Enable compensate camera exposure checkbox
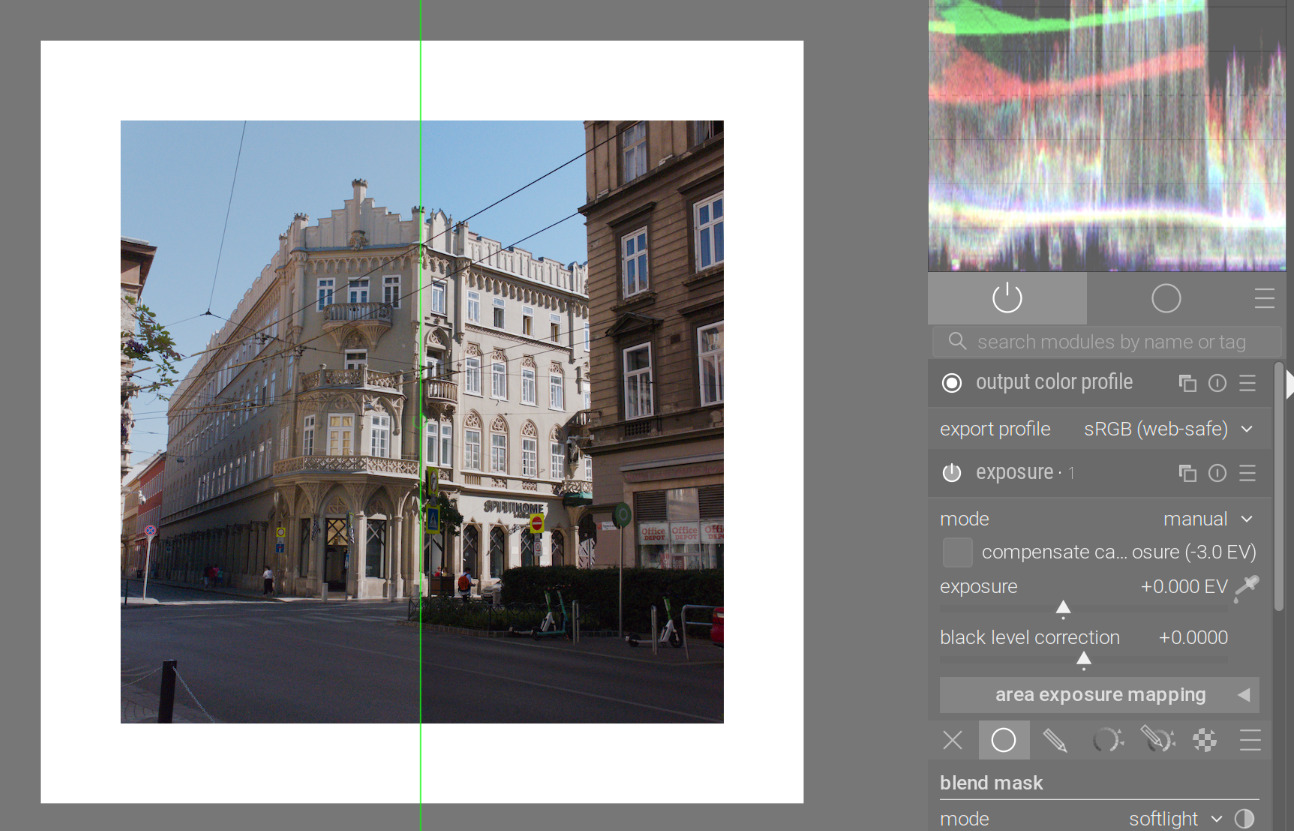 click(957, 552)
